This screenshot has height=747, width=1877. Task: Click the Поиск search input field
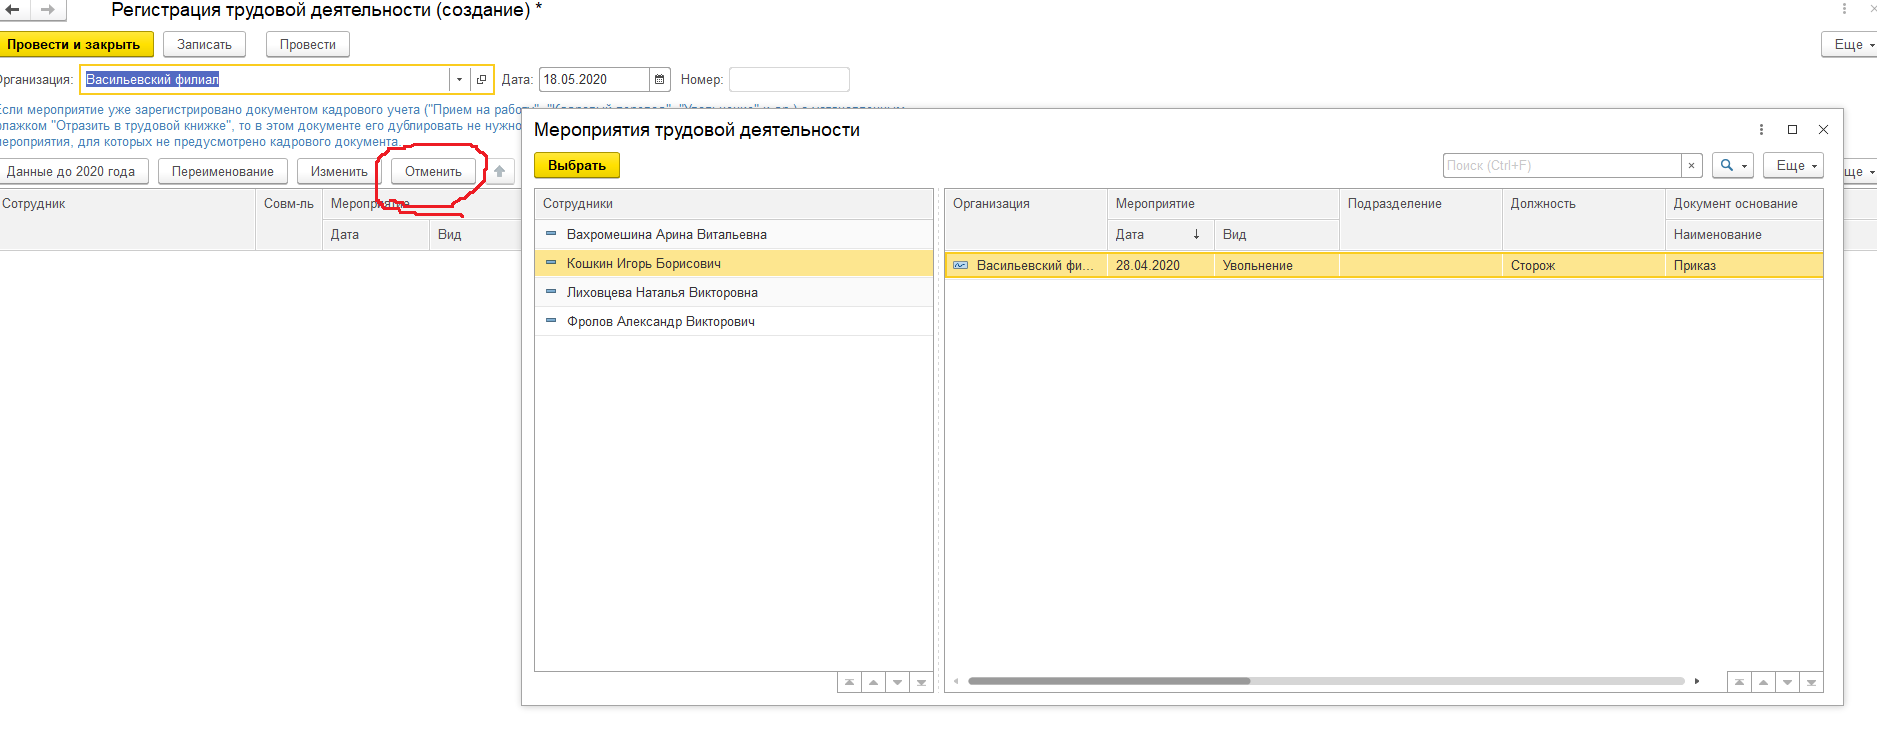click(x=1561, y=166)
